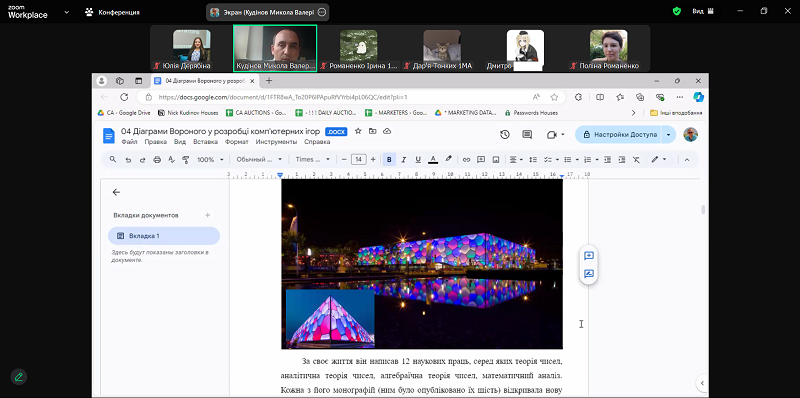Select the Вкладка 1 document tab
Image resolution: width=800 pixels, height=398 pixels.
pyautogui.click(x=164, y=236)
